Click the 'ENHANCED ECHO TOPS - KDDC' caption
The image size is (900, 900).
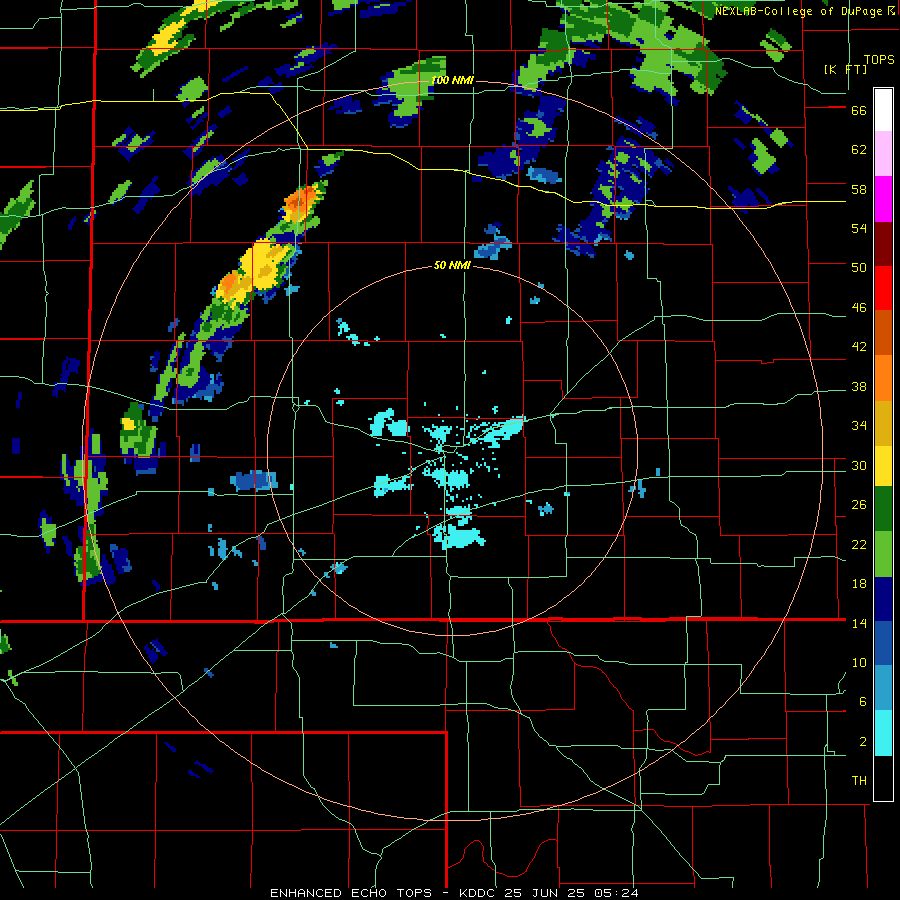click(x=385, y=893)
